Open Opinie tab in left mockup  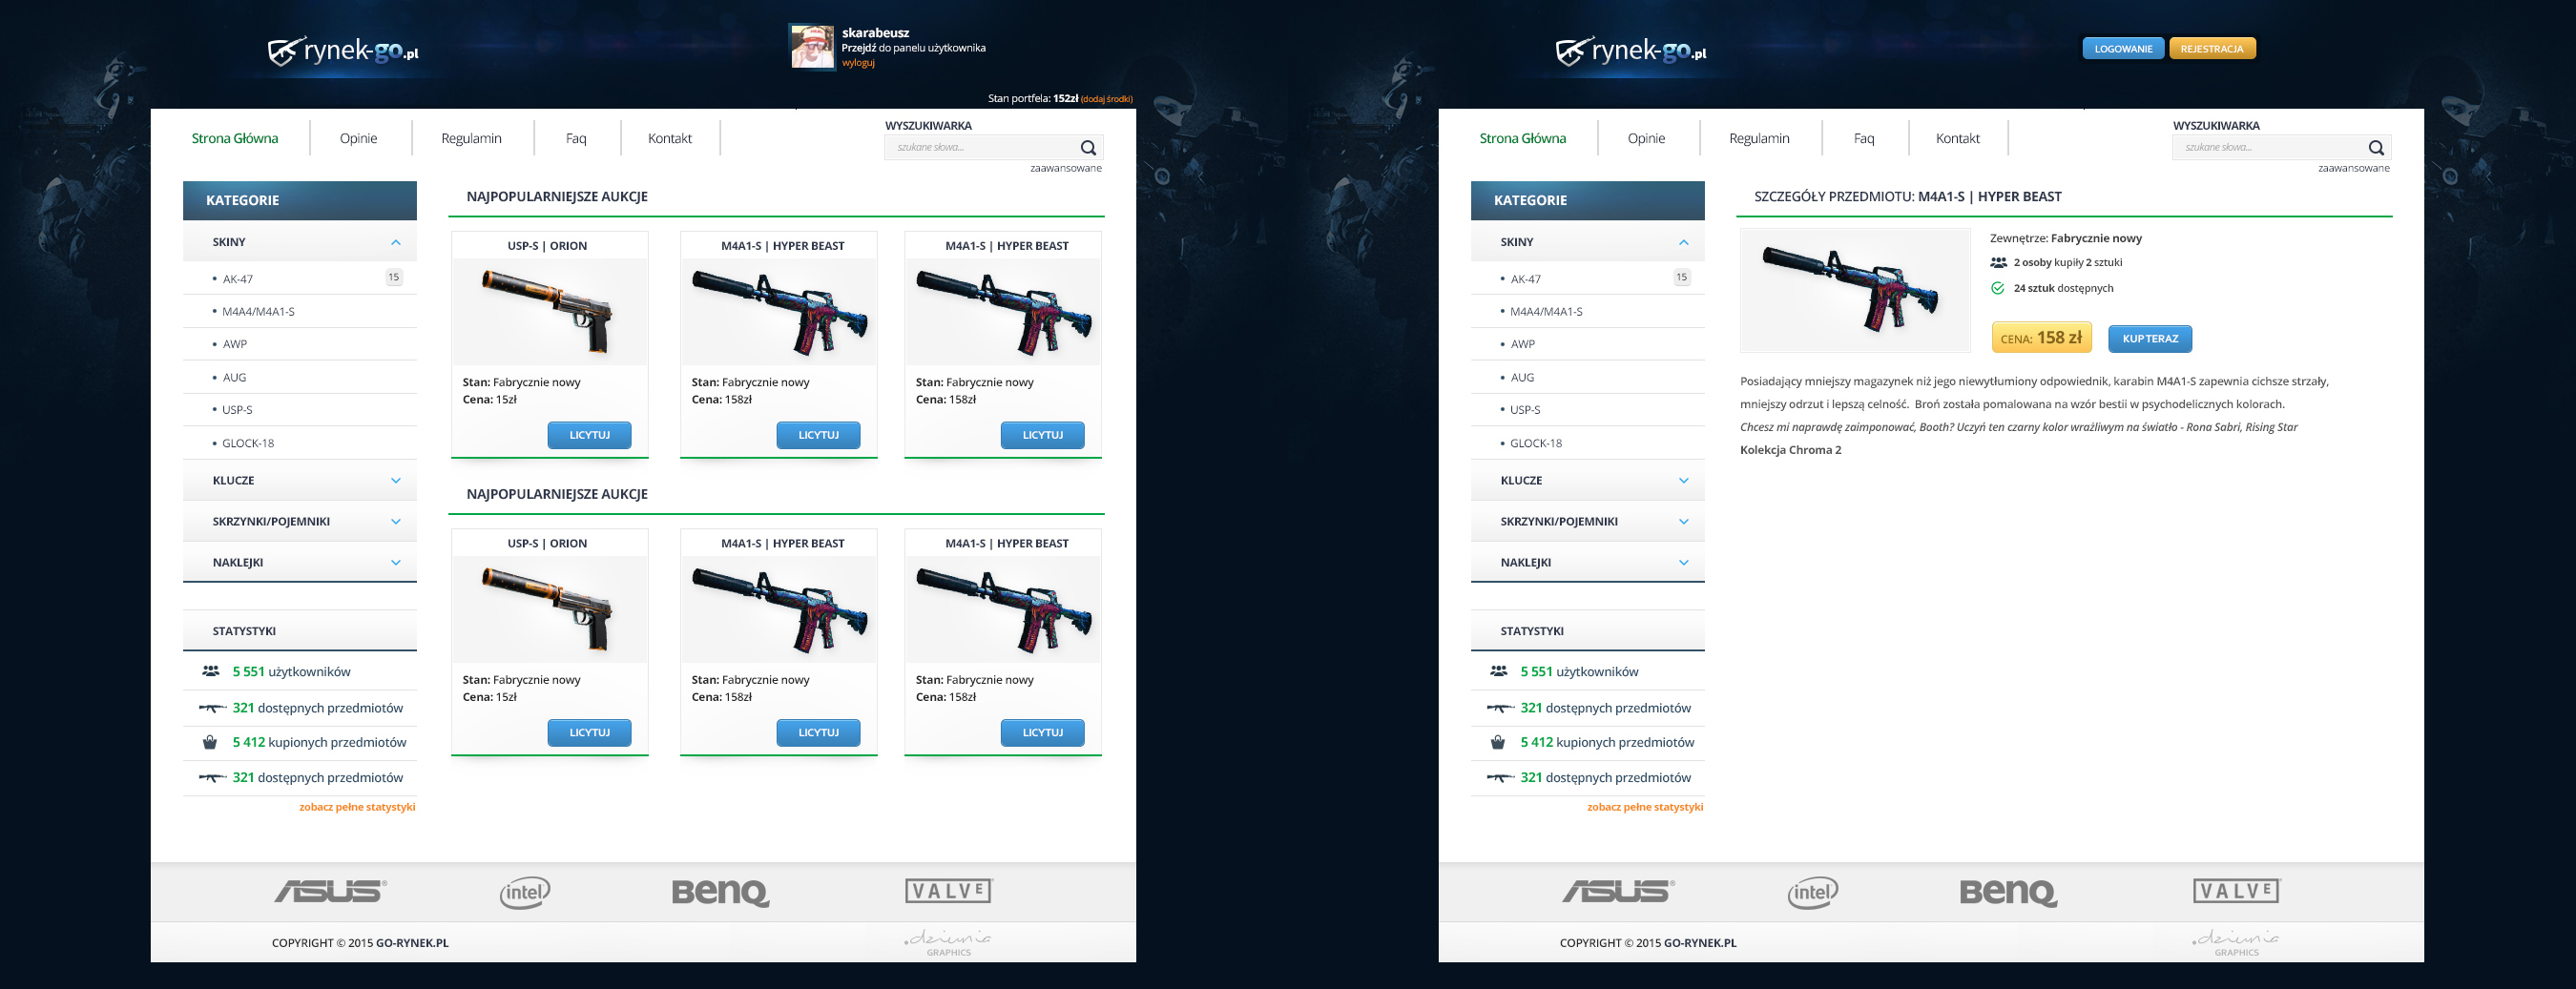click(358, 138)
